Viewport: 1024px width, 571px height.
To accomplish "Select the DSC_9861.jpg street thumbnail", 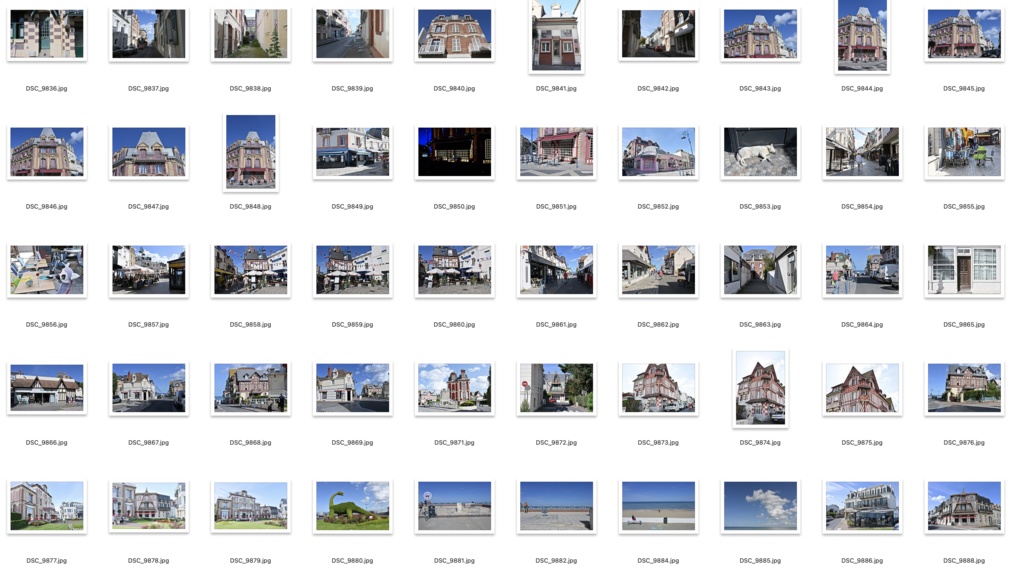I will click(x=556, y=270).
